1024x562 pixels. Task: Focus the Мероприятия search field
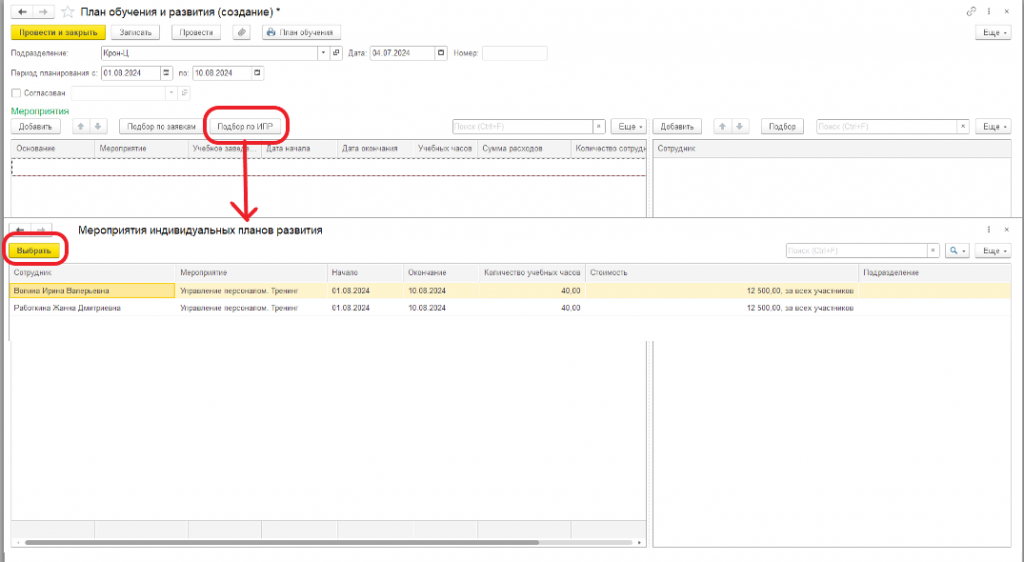coord(522,127)
